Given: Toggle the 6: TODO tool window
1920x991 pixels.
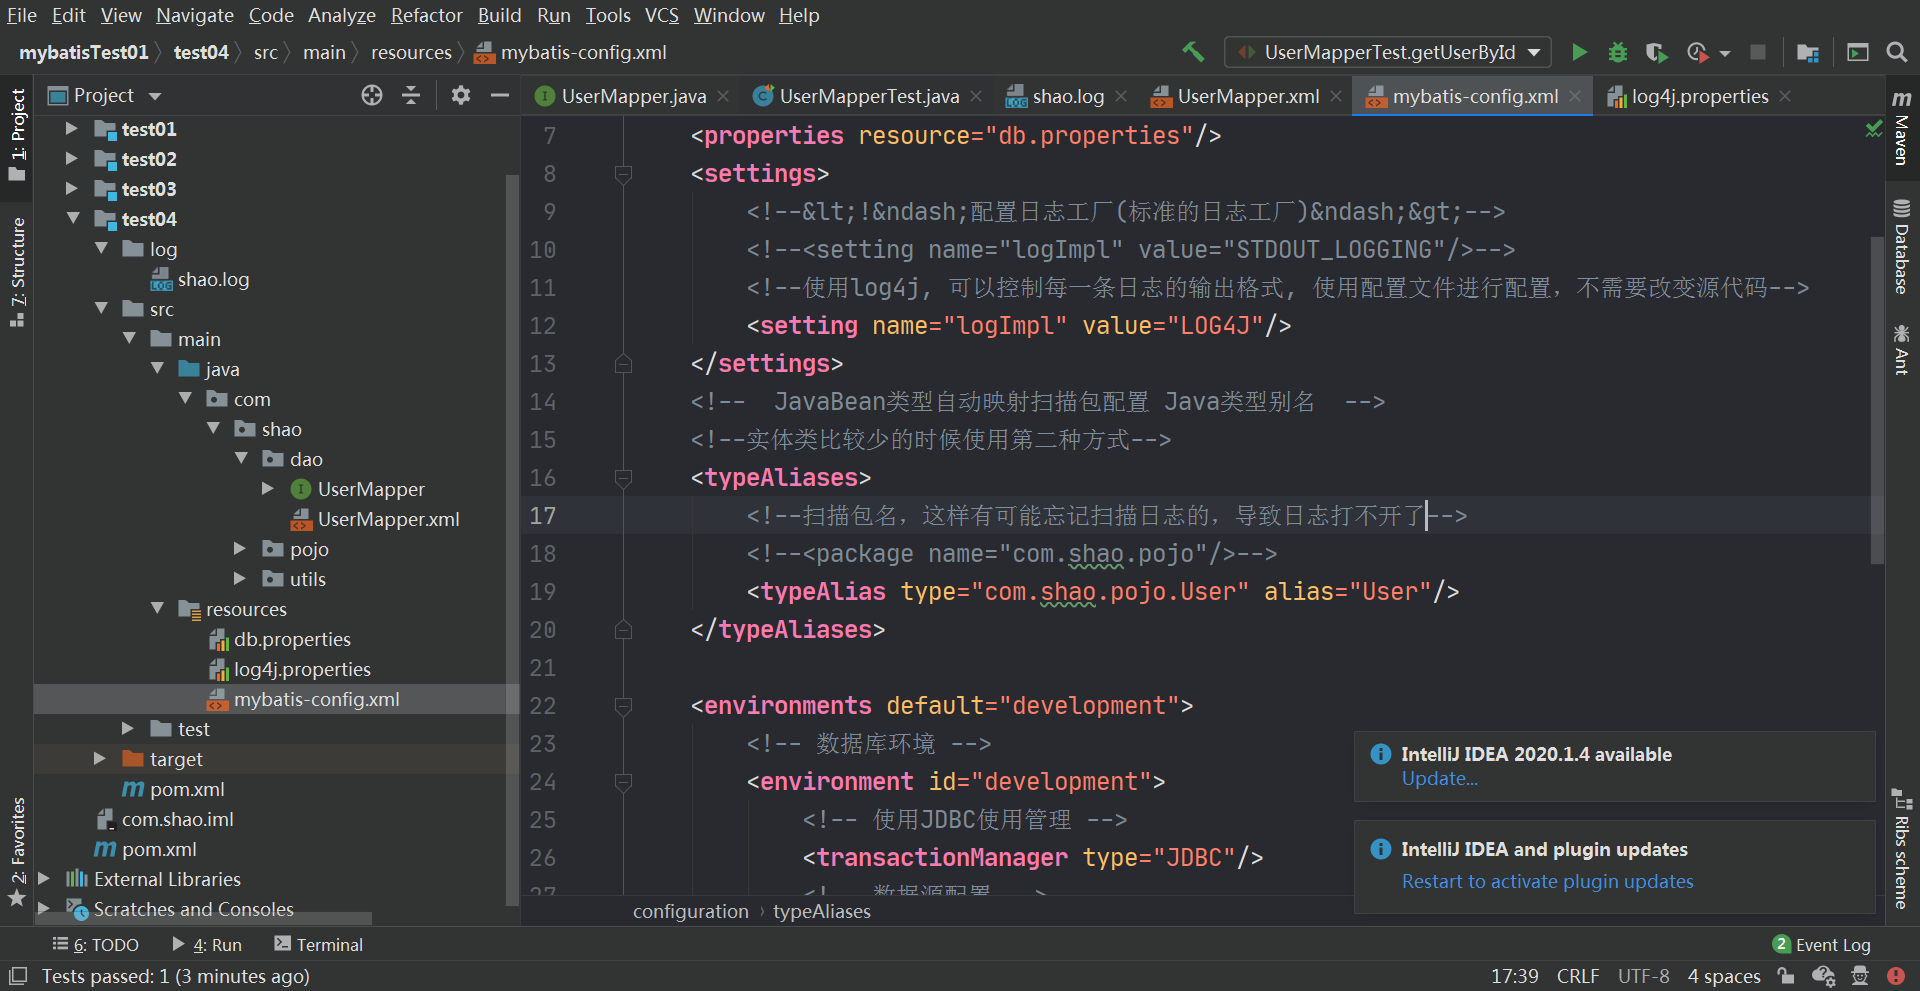Looking at the screenshot, I should pos(96,944).
